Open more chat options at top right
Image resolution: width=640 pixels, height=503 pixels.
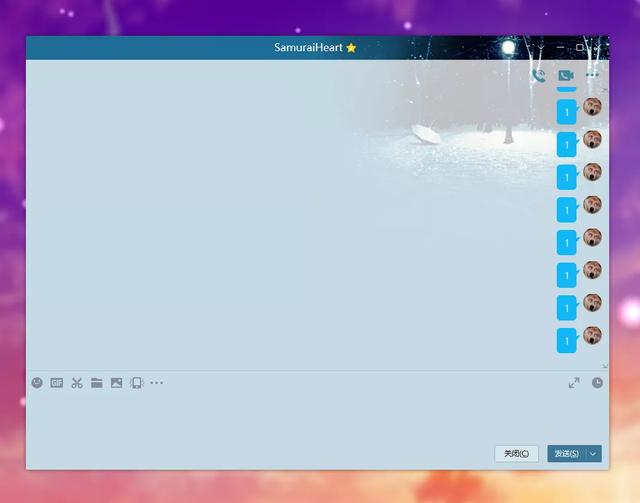(592, 75)
